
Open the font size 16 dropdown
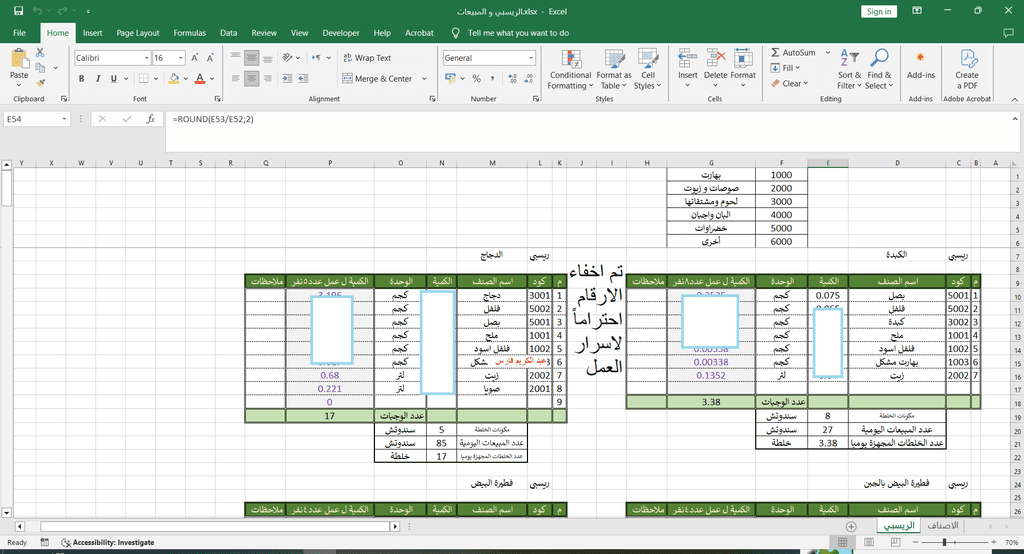[x=181, y=58]
